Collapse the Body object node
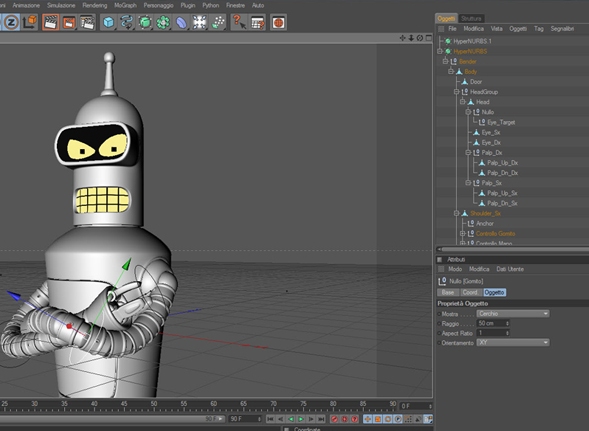The image size is (589, 431). point(451,71)
